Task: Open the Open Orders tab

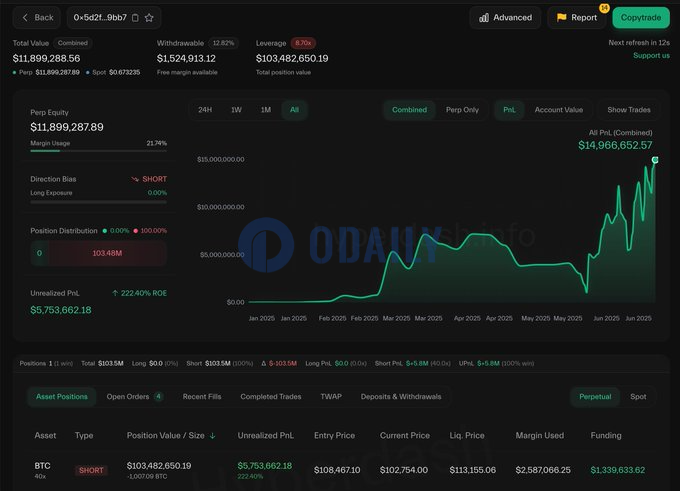Action: pyautogui.click(x=134, y=396)
